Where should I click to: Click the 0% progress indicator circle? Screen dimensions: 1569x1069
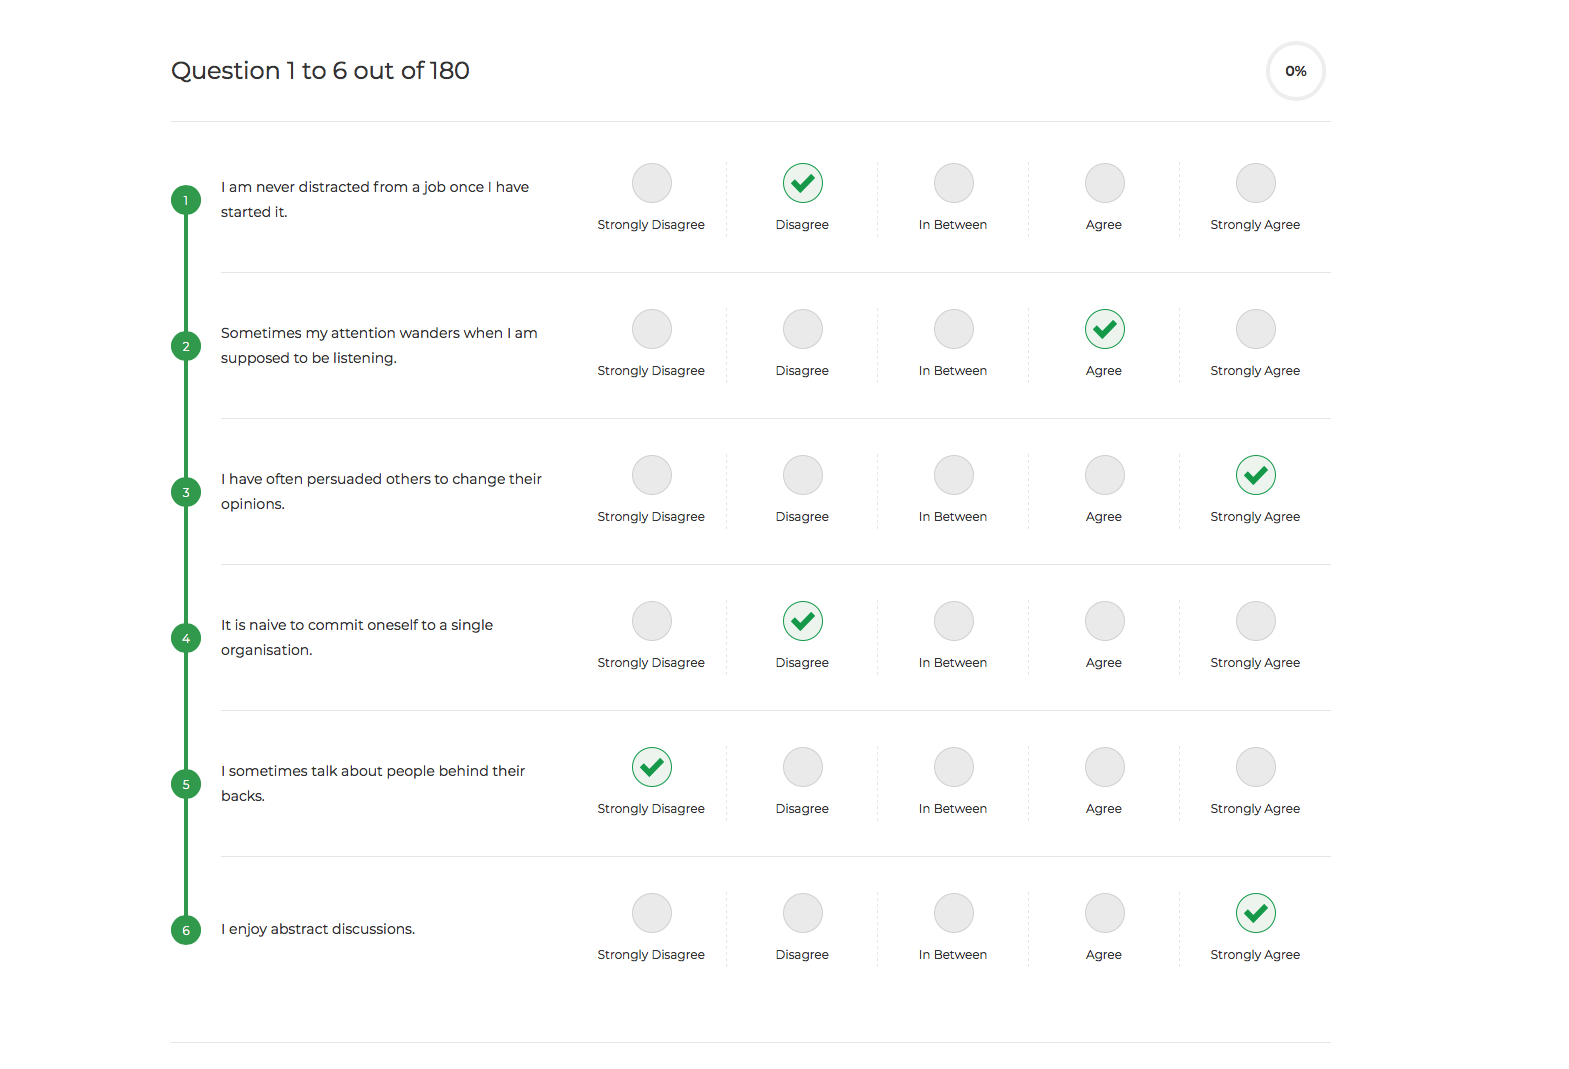1295,71
